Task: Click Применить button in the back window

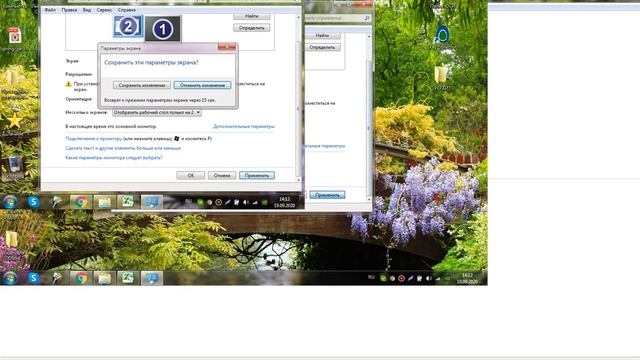Action: [327, 195]
